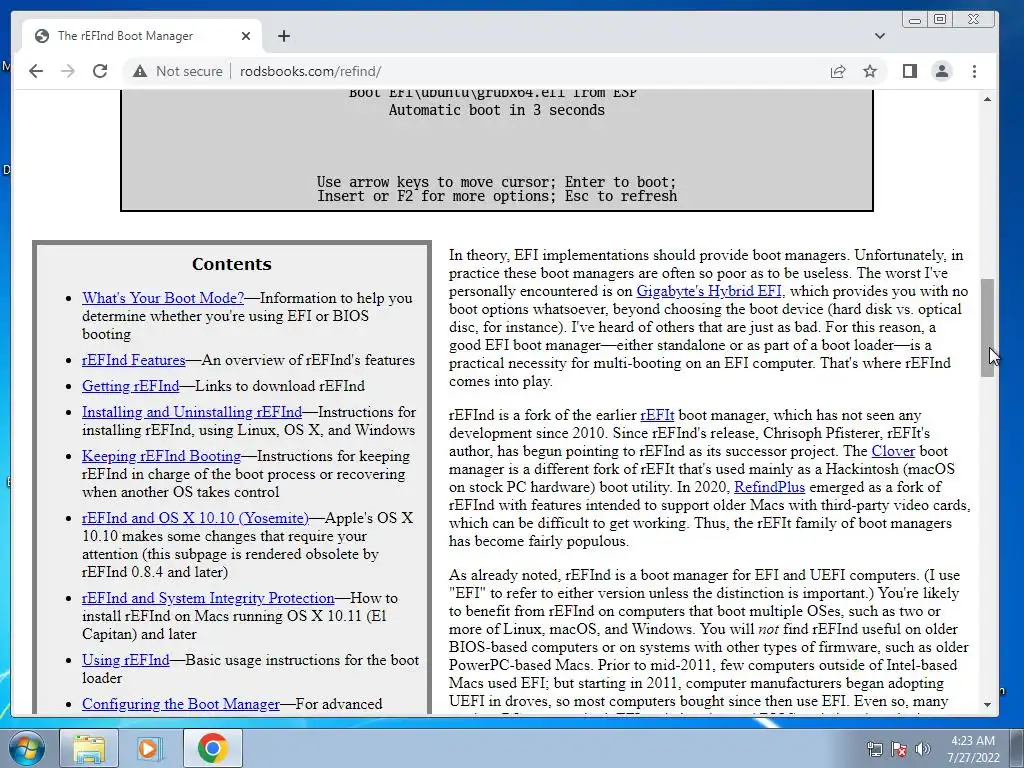Select The rEFInd Boot Manager tab
The width and height of the screenshot is (1024, 768).
[x=142, y=36]
